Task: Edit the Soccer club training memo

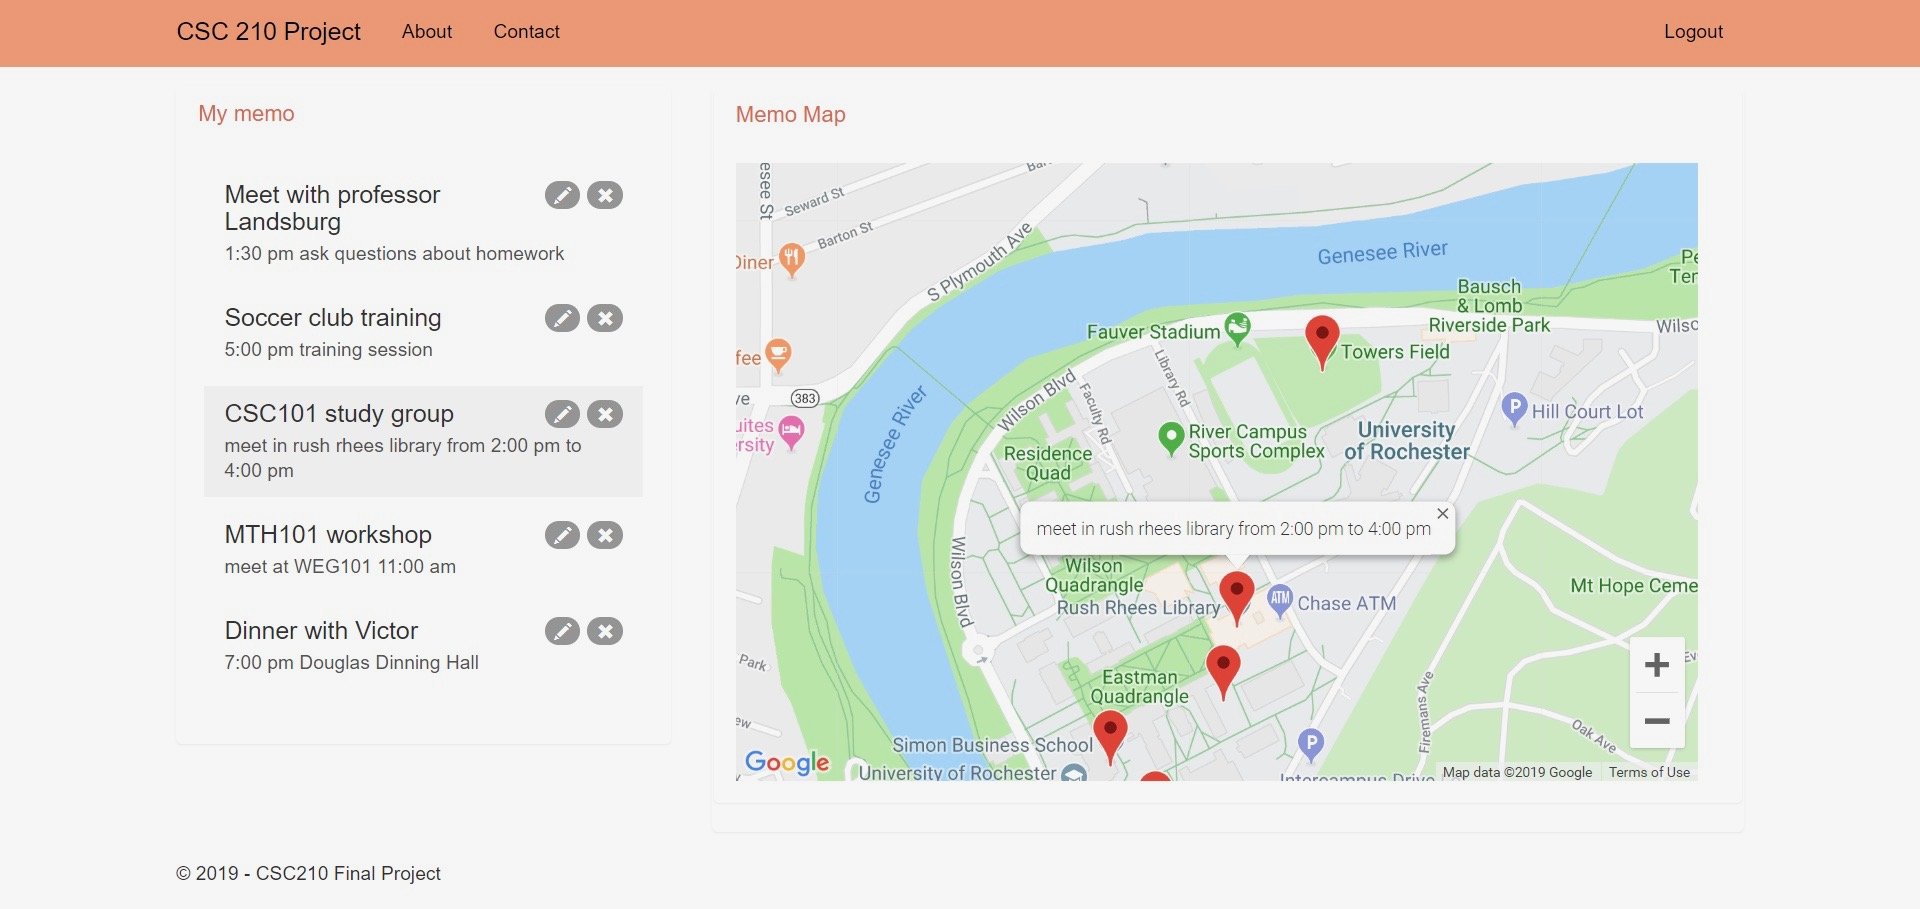Action: click(562, 318)
